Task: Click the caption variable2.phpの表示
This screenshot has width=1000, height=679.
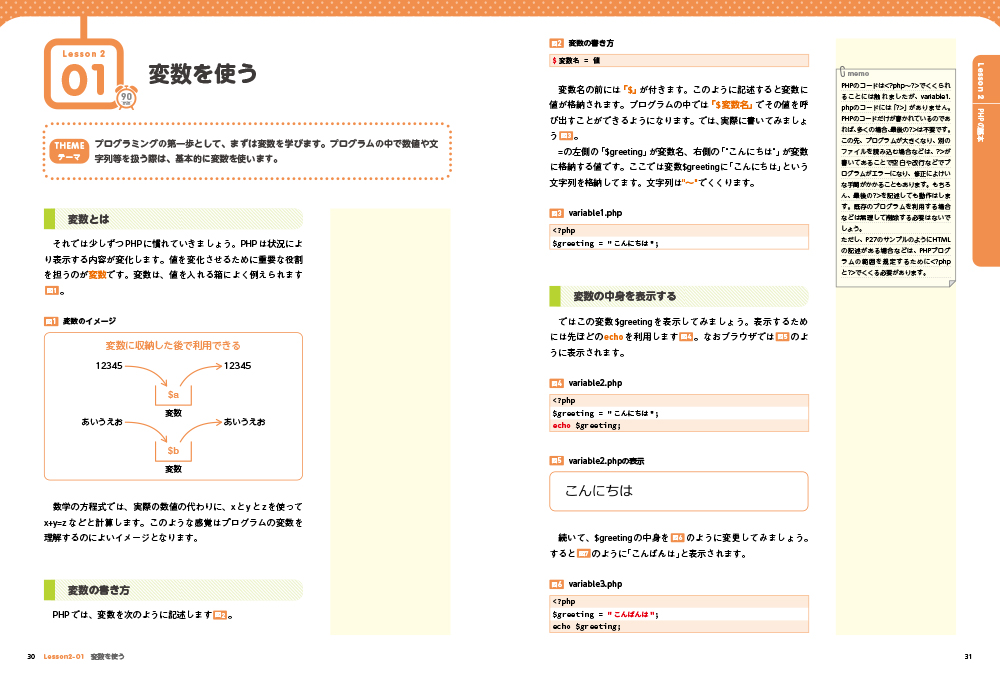Action: [x=607, y=461]
